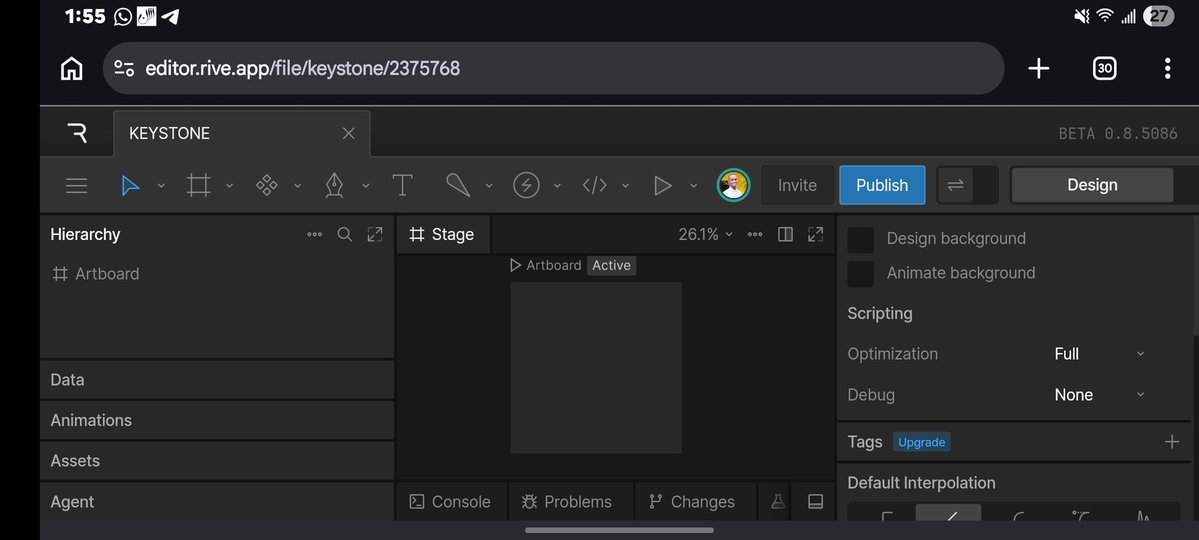Toggle the bottom panel layout icon
This screenshot has height=540, width=1199.
815,502
